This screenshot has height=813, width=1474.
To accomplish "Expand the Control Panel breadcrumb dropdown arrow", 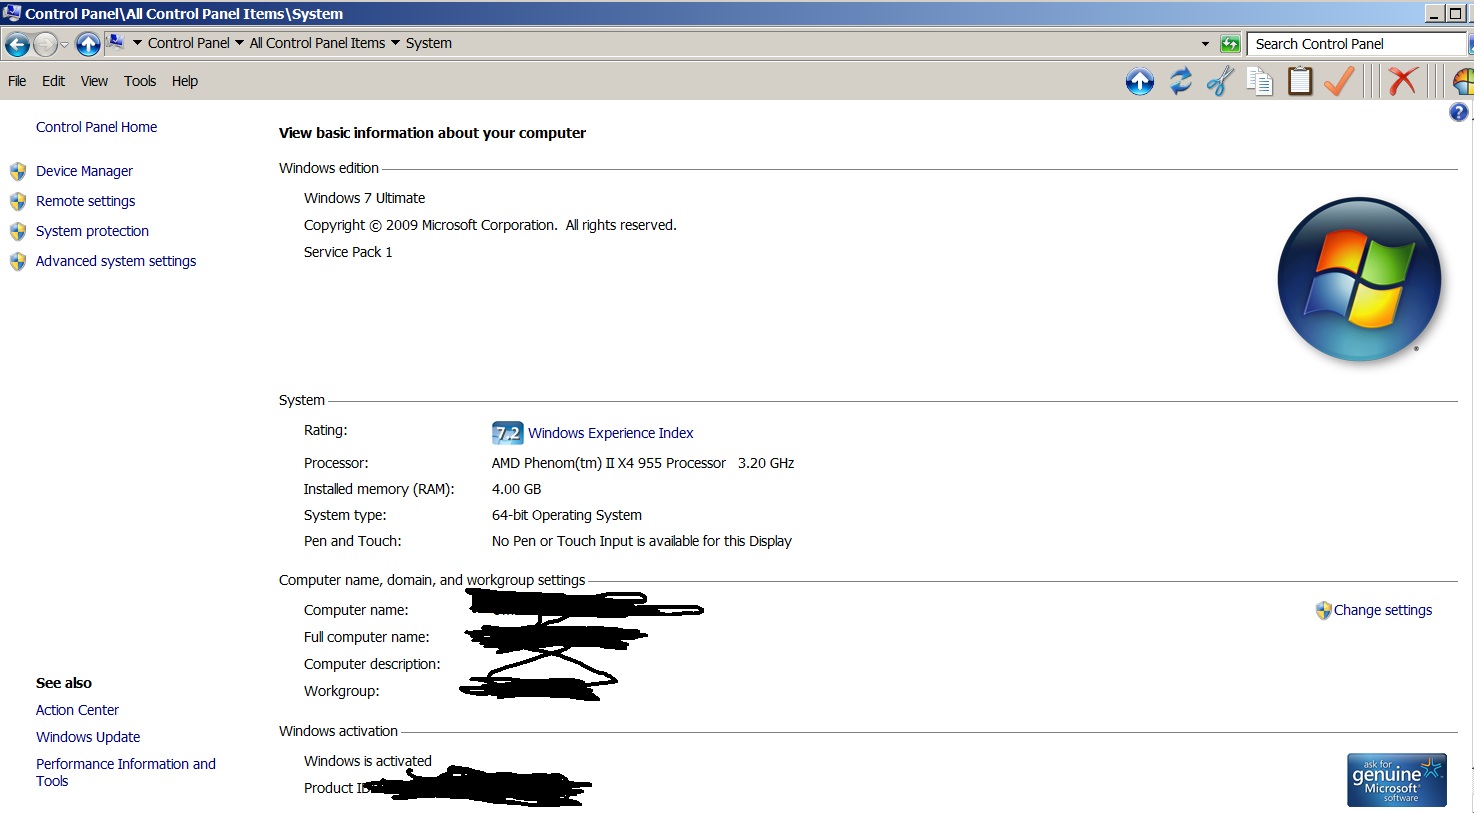I will click(x=239, y=43).
